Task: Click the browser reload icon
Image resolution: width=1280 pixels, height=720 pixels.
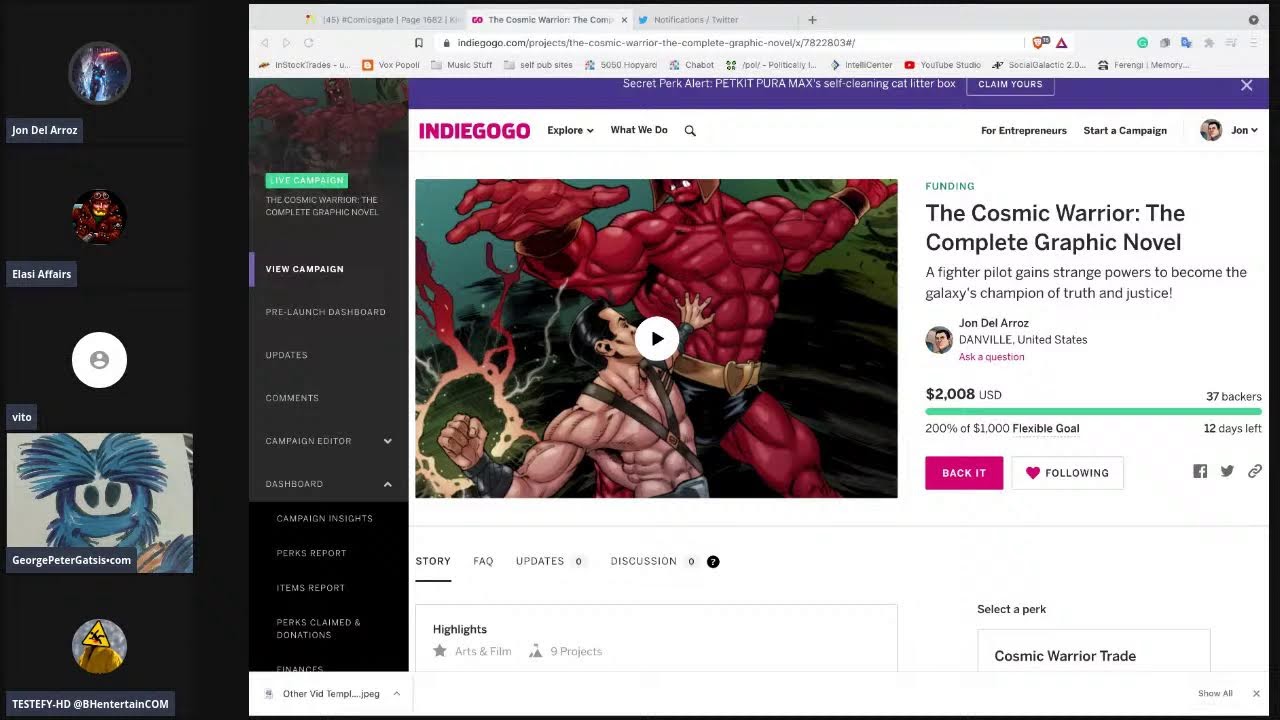Action: (308, 43)
